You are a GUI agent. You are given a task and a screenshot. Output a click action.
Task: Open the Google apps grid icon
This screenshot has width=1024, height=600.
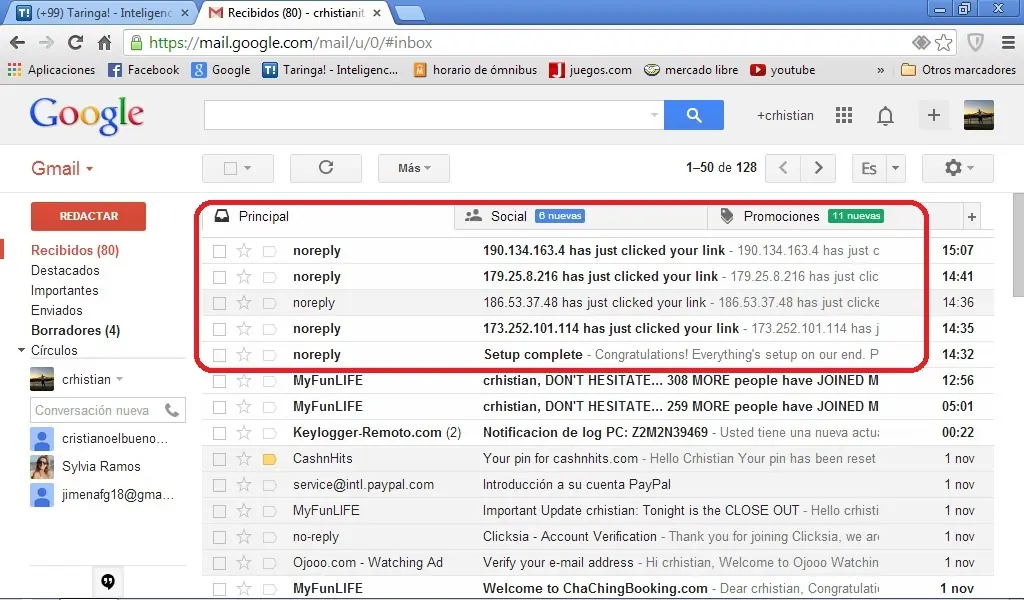point(844,116)
